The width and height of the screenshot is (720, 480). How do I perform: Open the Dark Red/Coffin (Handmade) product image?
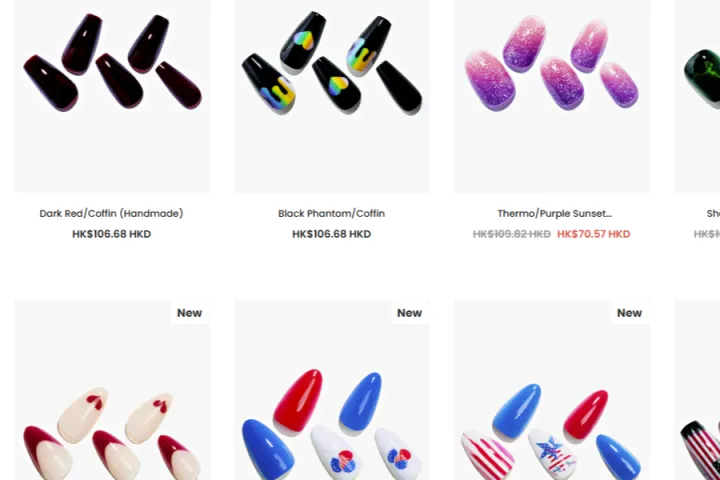112,96
